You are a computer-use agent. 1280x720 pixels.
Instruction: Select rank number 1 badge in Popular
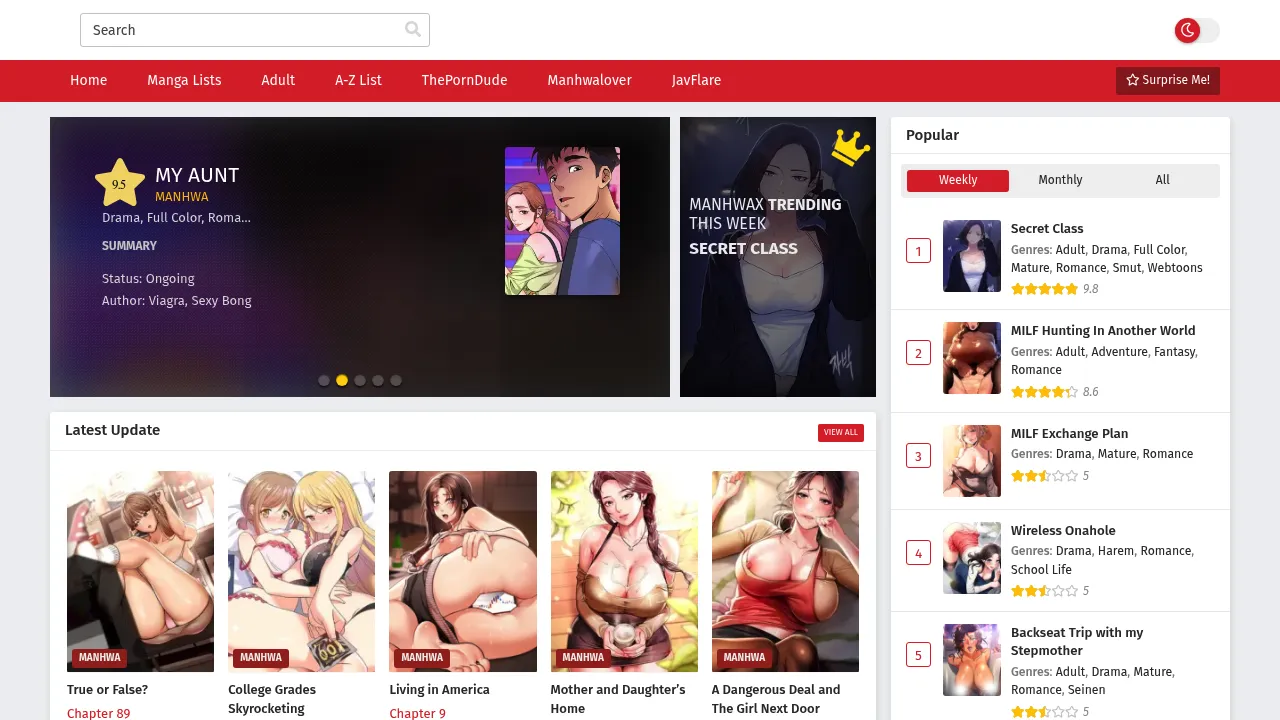(918, 251)
